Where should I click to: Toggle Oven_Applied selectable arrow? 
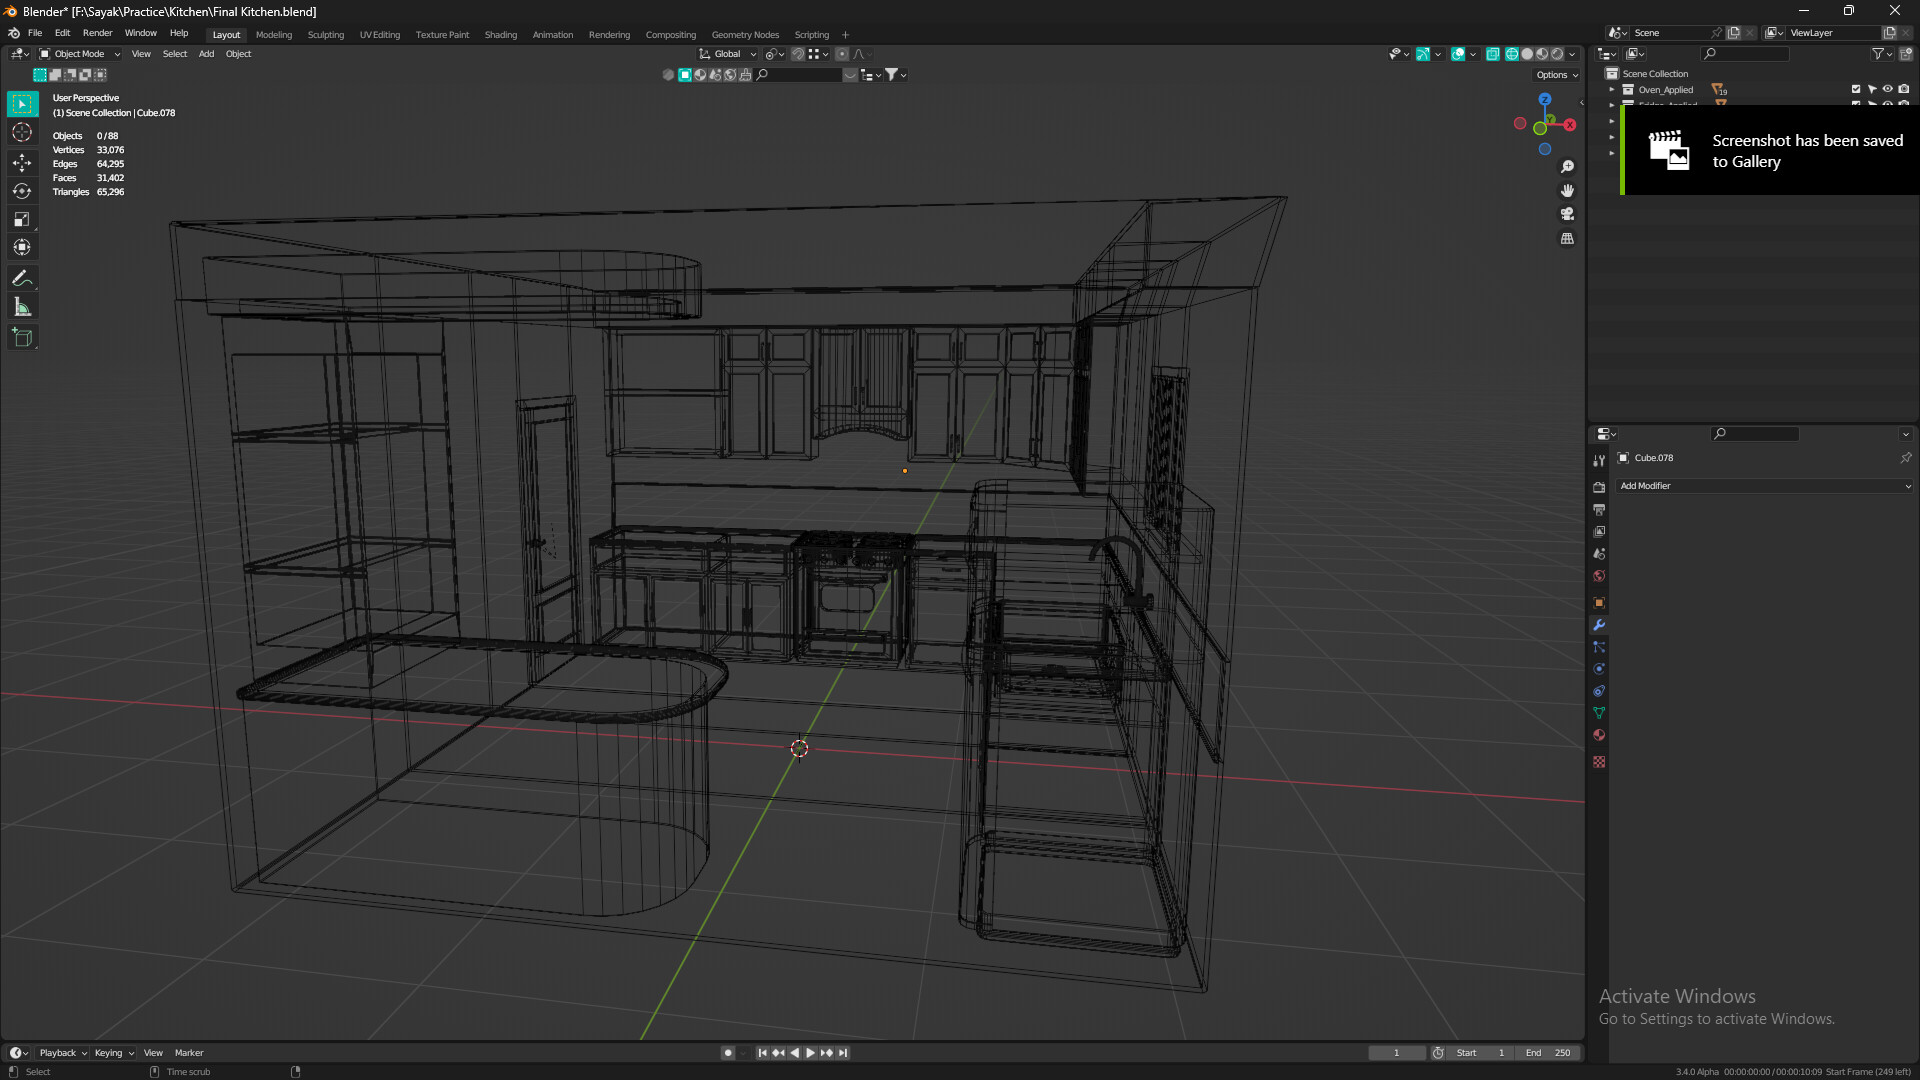click(x=1872, y=89)
